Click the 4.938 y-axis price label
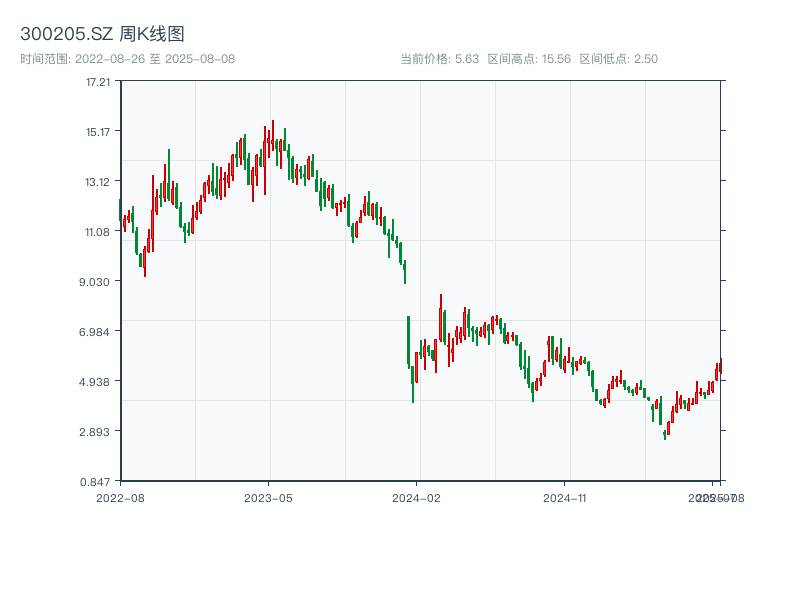The image size is (800, 600). (x=98, y=382)
